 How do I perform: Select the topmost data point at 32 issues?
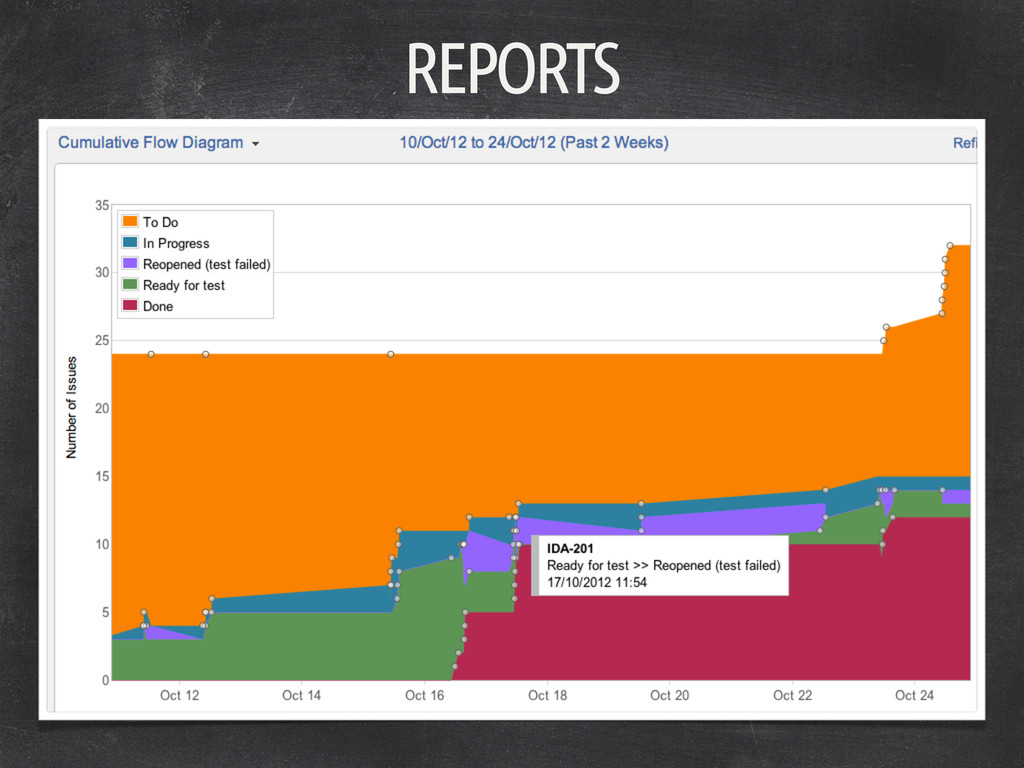(x=950, y=245)
